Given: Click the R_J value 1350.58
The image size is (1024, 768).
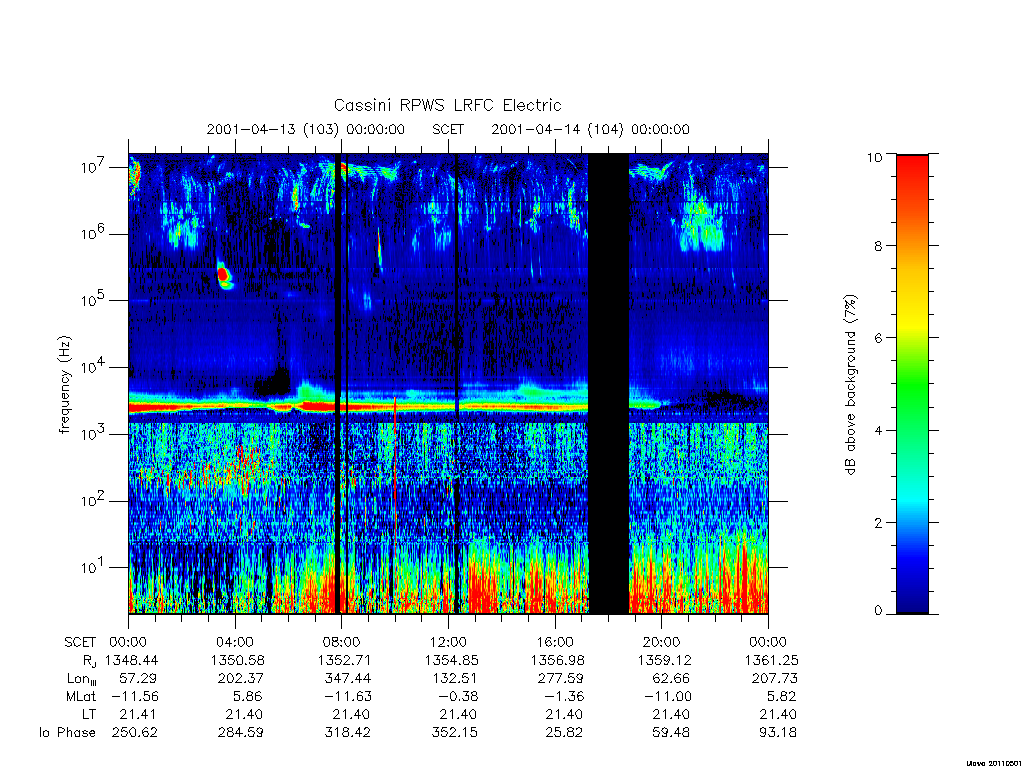Looking at the screenshot, I should coord(238,660).
